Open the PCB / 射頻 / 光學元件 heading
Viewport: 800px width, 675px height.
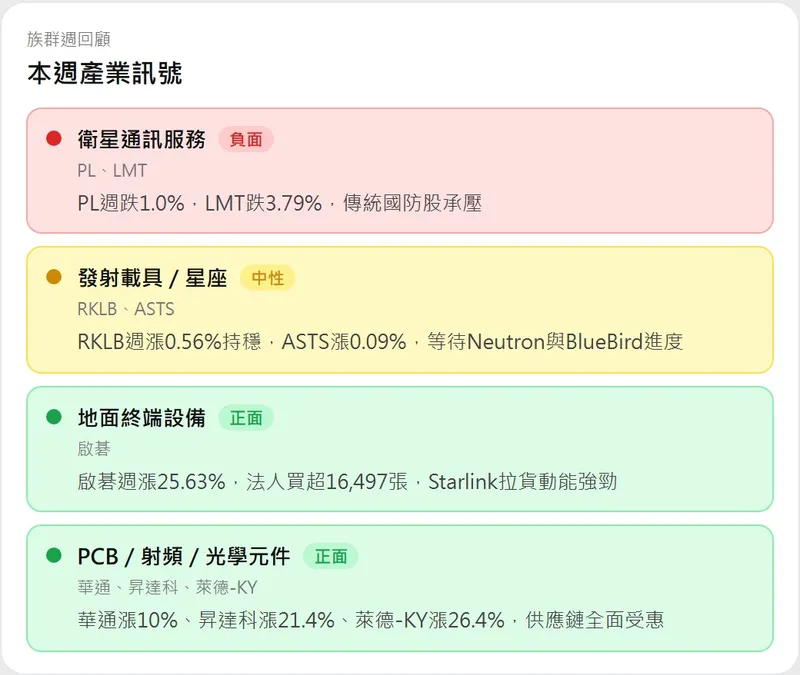(x=183, y=557)
